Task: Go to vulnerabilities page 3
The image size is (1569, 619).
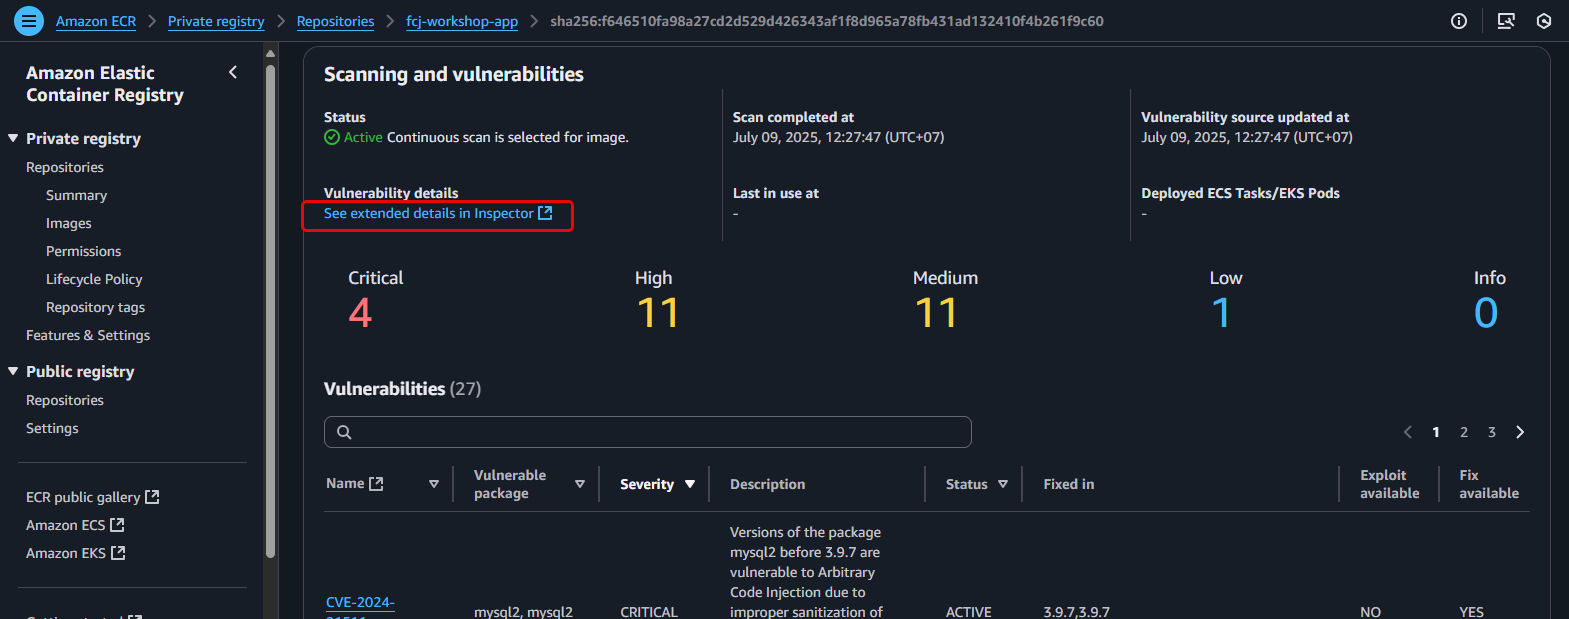Action: (x=1492, y=432)
